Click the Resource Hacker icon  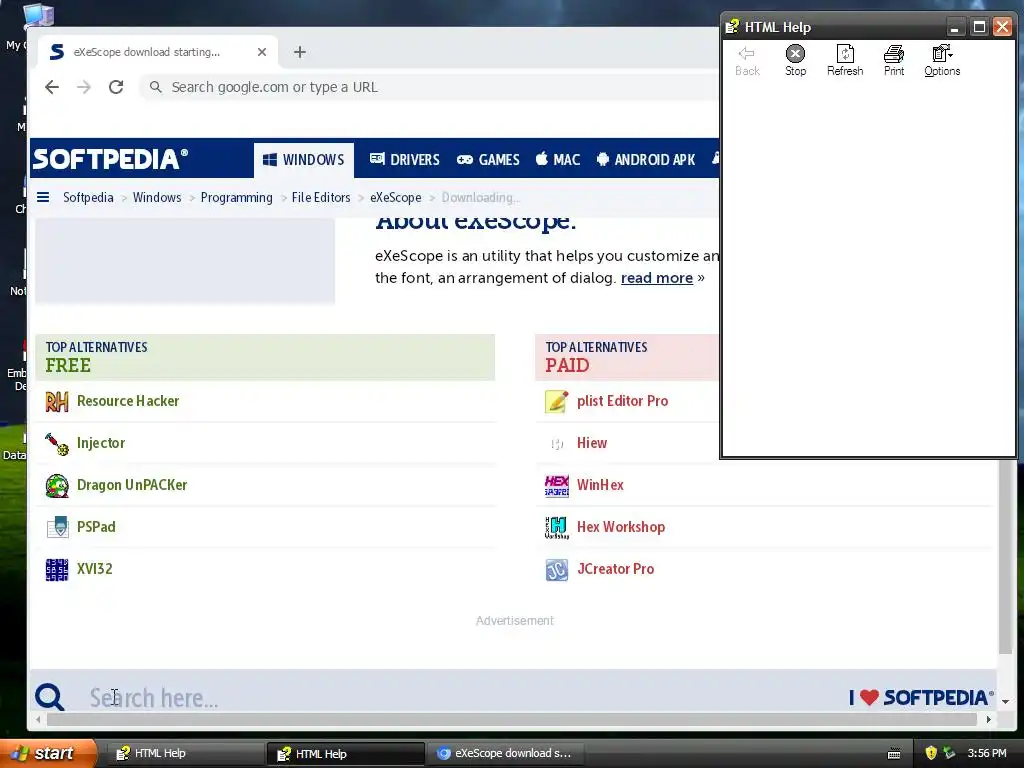pos(57,401)
